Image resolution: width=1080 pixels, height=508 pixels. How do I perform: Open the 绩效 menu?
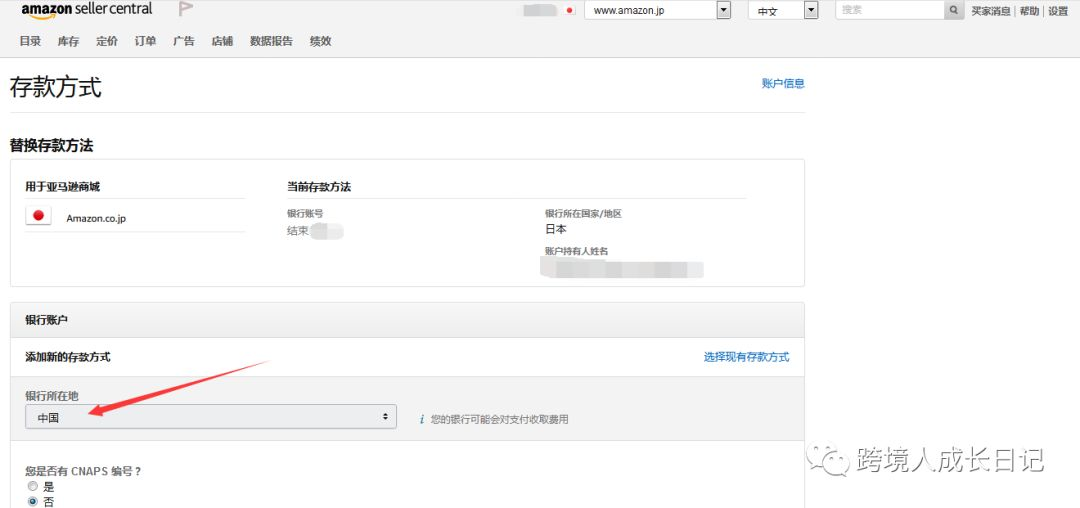(321, 41)
